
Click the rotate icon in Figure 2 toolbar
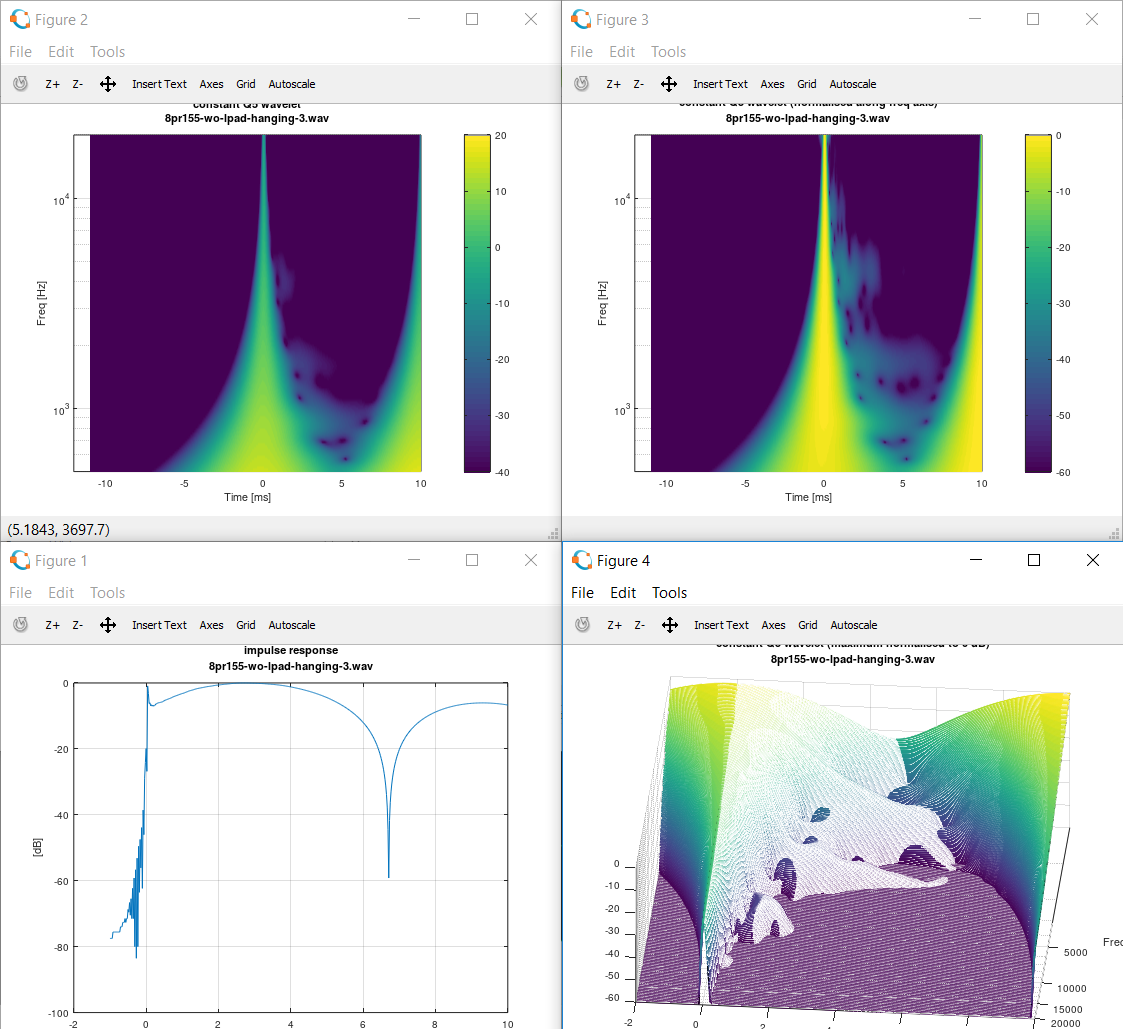tap(21, 84)
